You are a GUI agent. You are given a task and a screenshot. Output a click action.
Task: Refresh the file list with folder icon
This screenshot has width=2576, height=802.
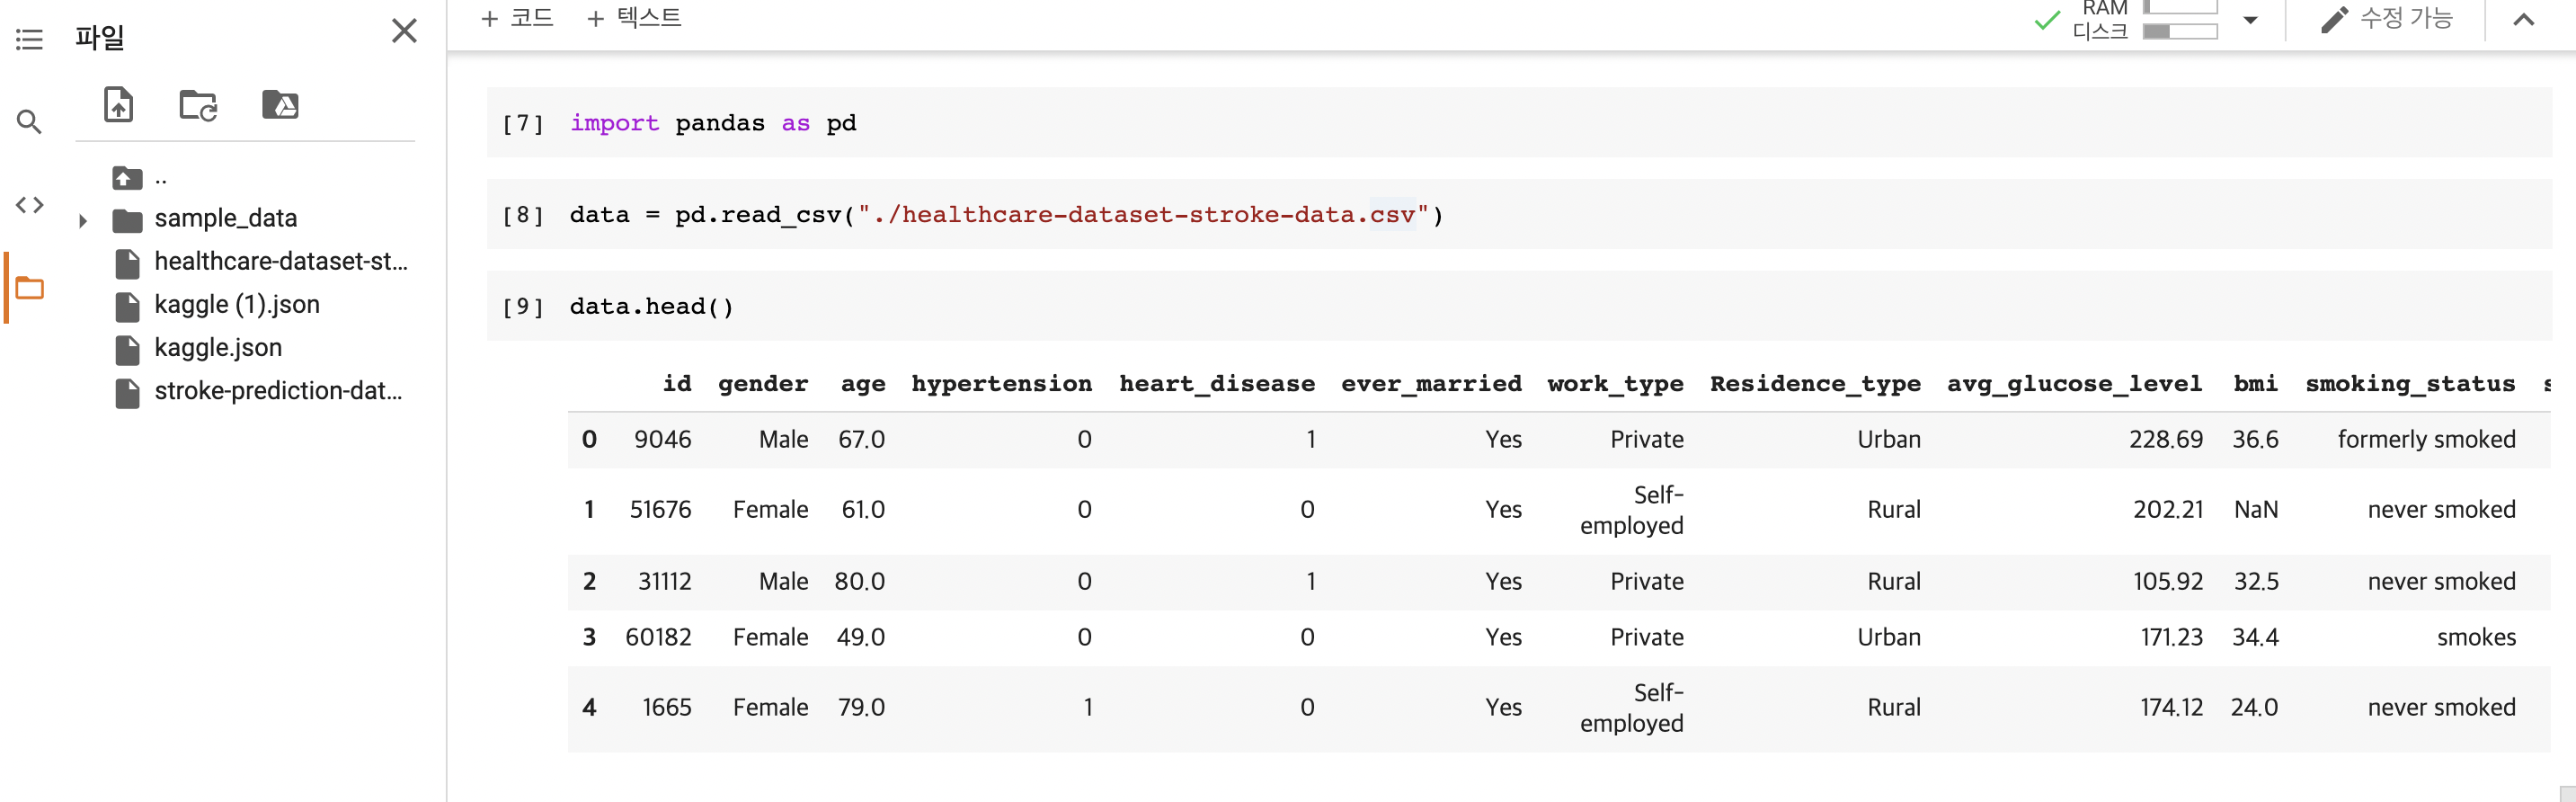(x=198, y=105)
